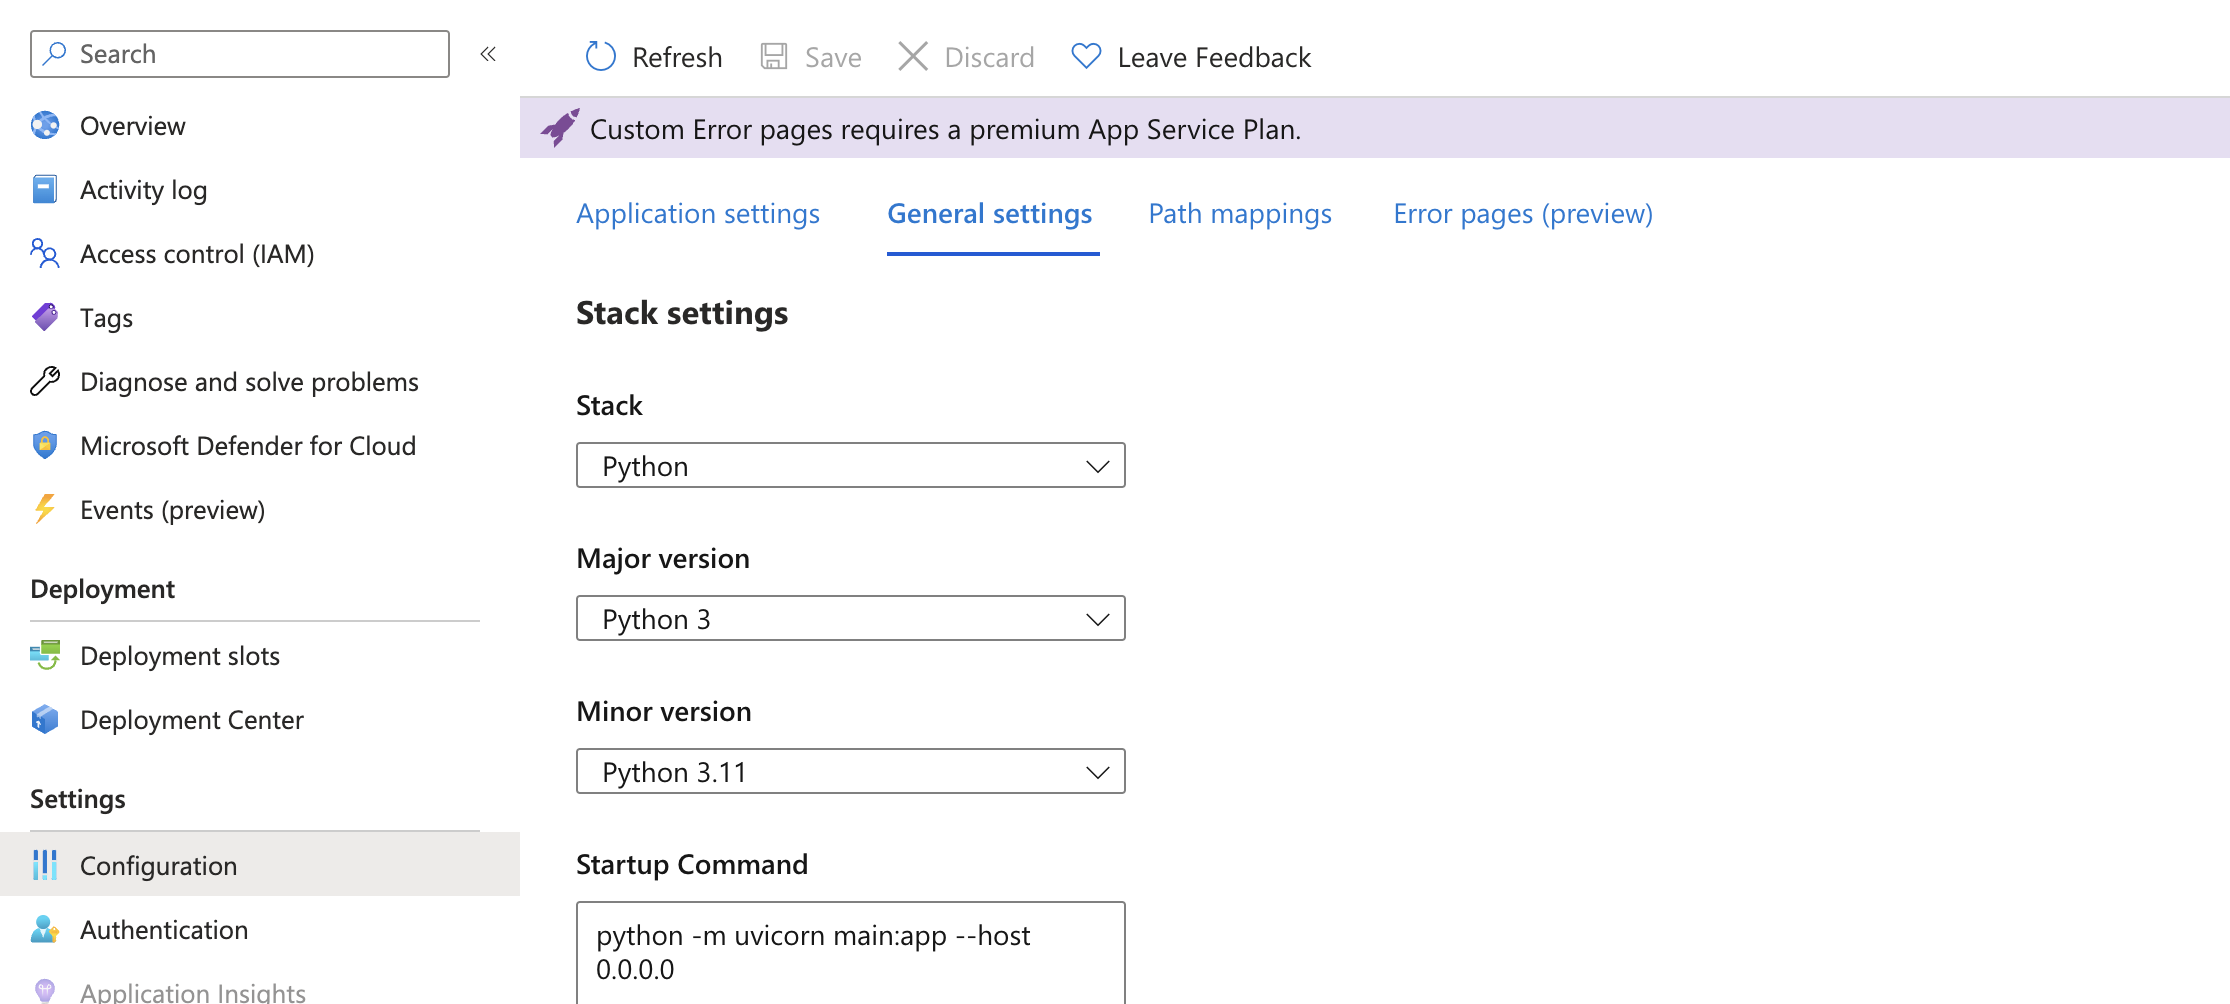Click the Leave Feedback label
The image size is (2230, 1004).
1214,58
